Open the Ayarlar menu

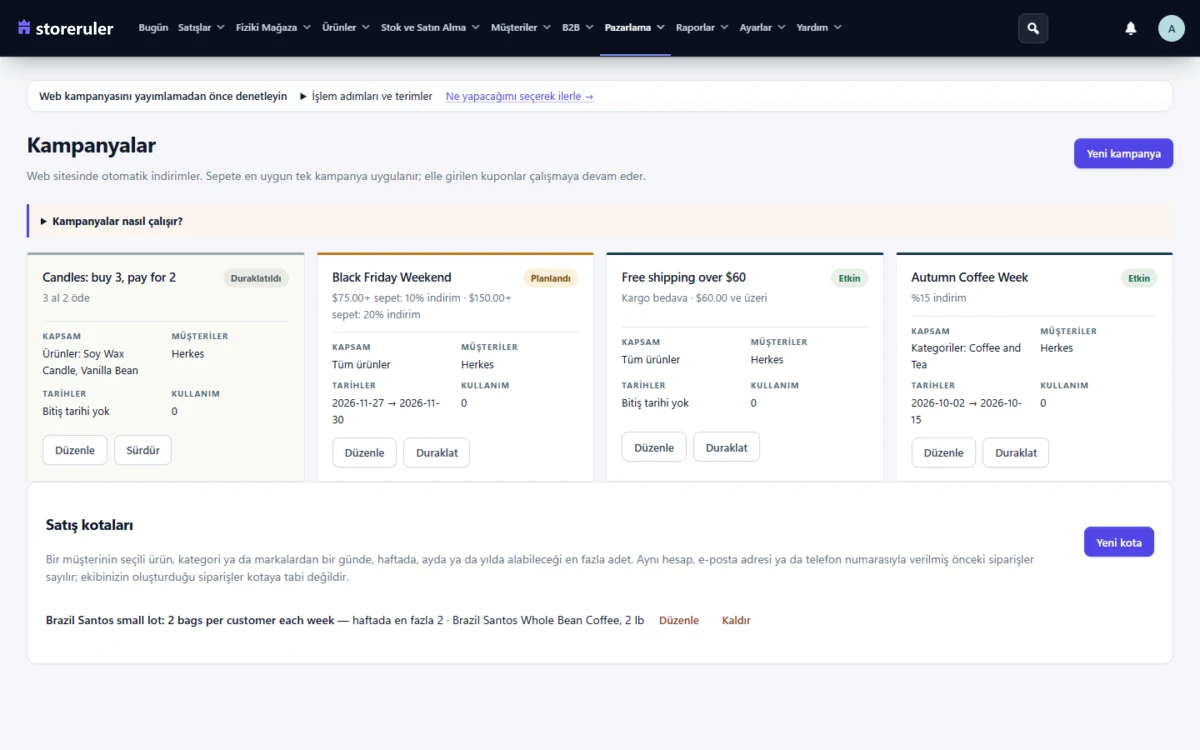[763, 28]
